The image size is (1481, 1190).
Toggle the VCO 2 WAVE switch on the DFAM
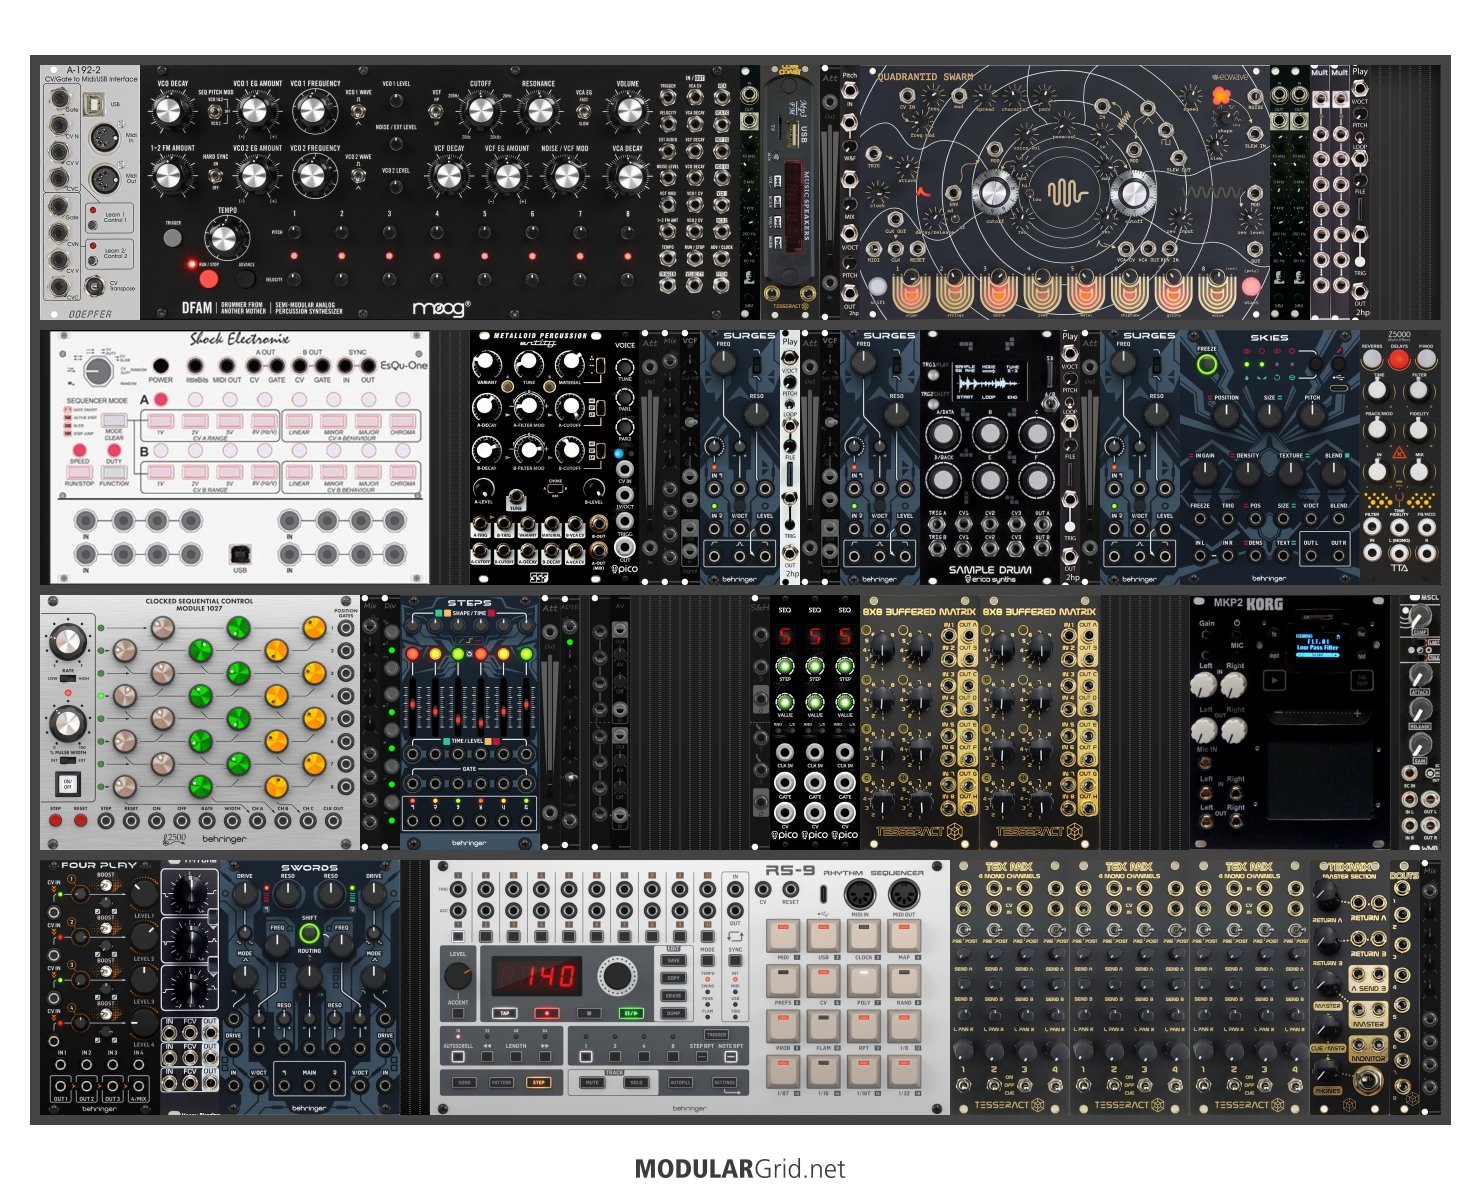357,176
